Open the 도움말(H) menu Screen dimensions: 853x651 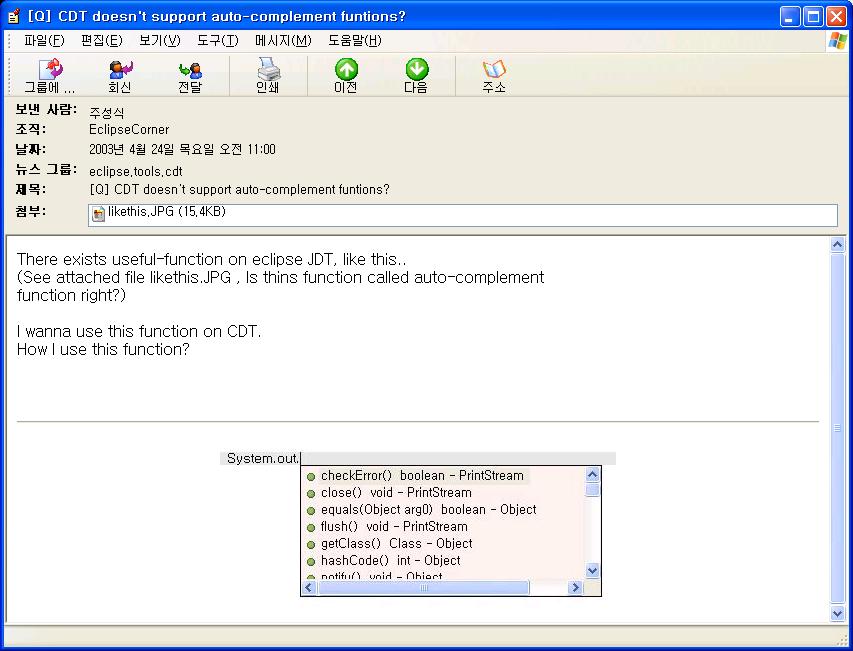[x=355, y=41]
